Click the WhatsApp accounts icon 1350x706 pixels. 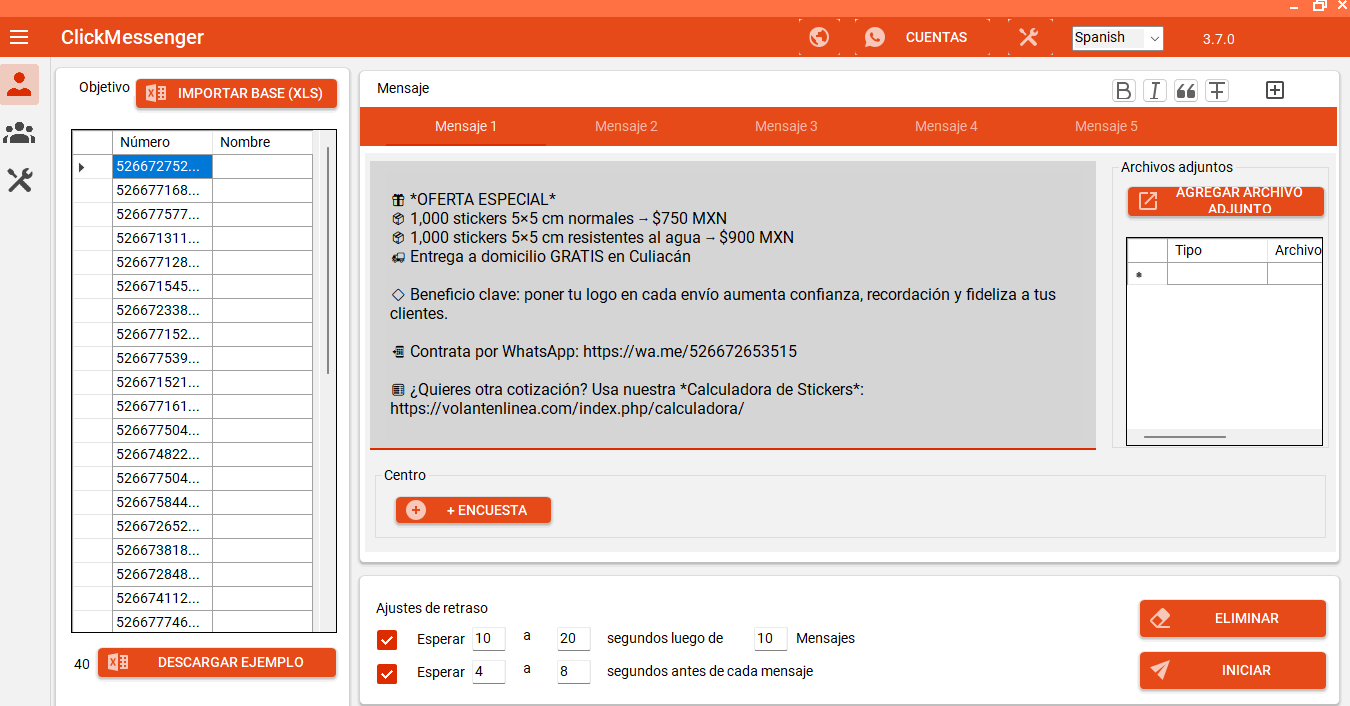point(875,38)
